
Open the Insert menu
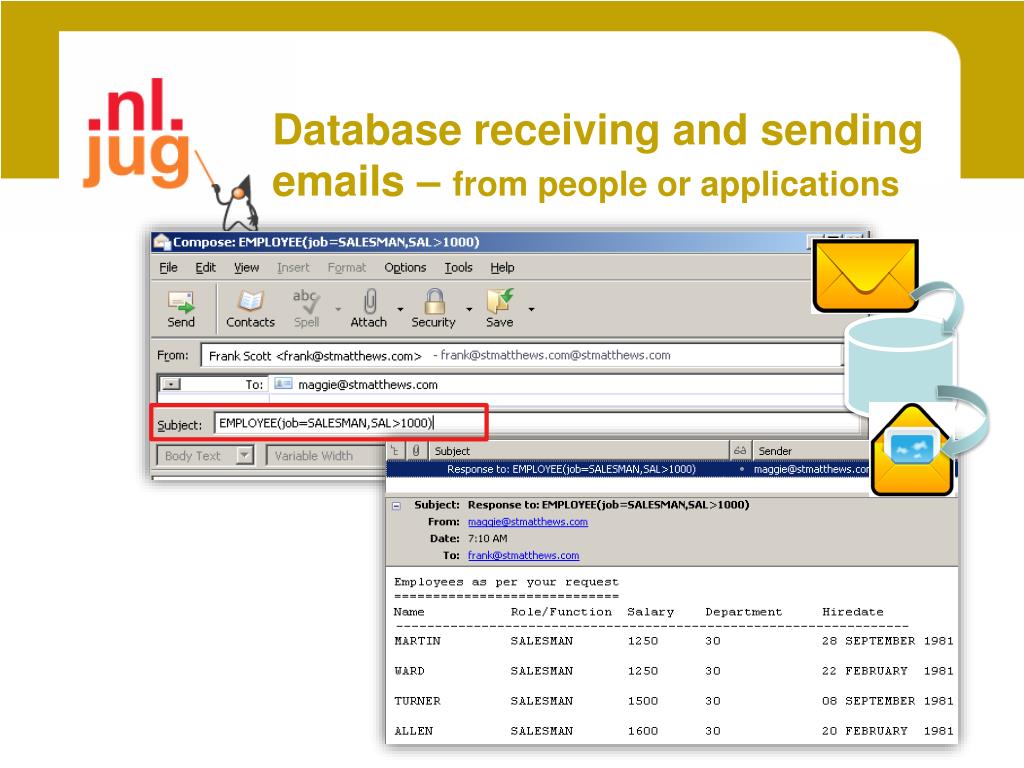(x=293, y=268)
